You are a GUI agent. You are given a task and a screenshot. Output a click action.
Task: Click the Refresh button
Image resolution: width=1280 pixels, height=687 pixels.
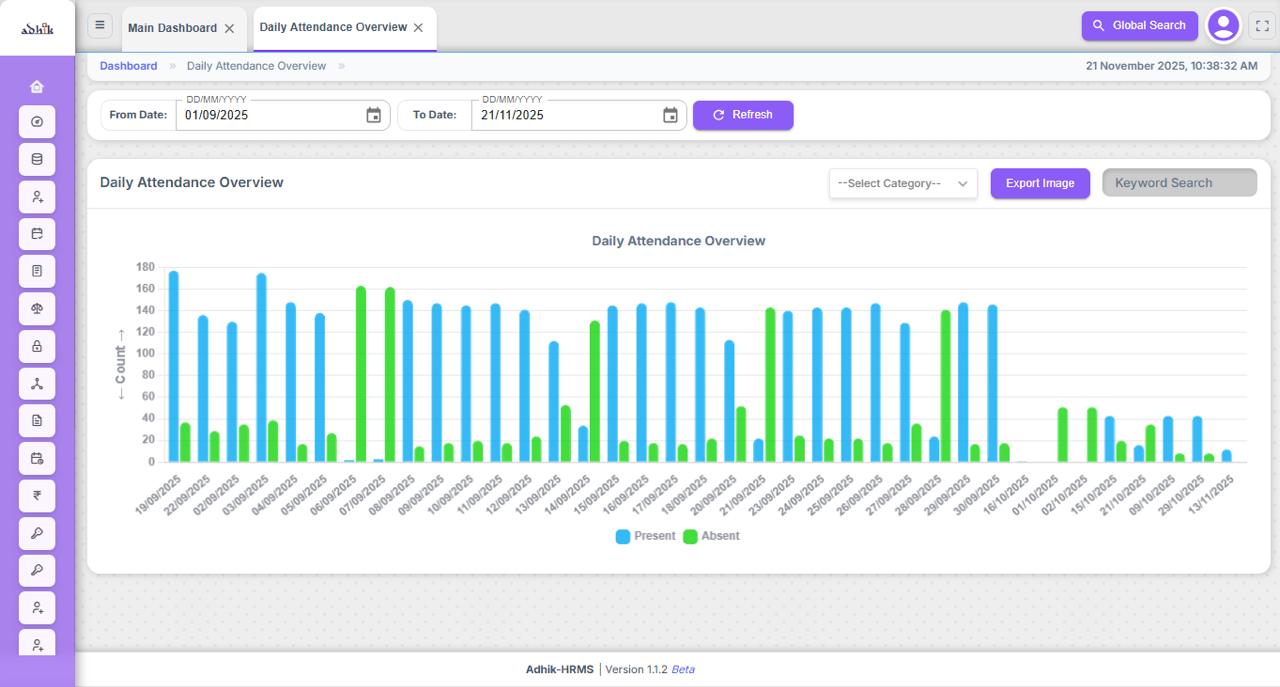(x=742, y=115)
